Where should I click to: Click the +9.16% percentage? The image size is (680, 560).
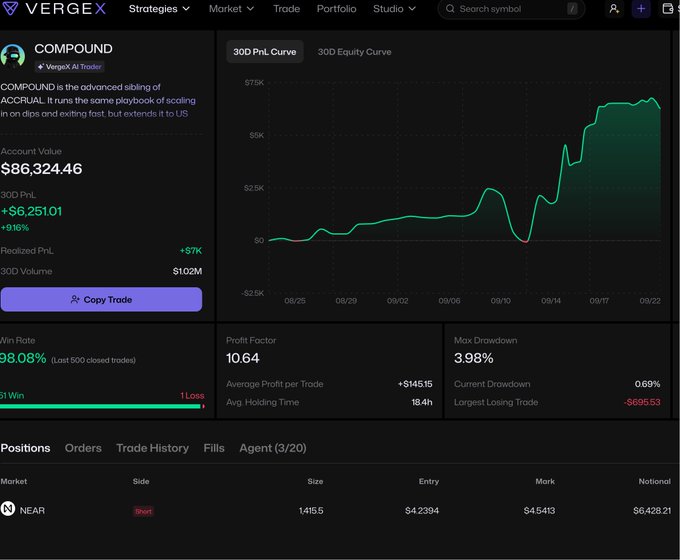coord(15,228)
